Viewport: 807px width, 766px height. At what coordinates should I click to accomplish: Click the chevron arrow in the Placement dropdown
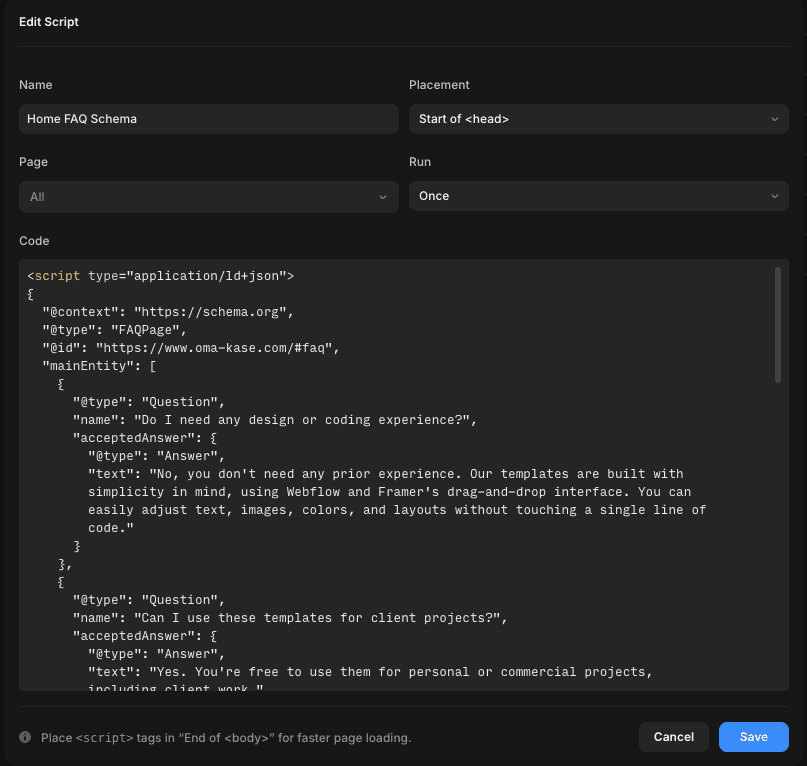coord(775,119)
